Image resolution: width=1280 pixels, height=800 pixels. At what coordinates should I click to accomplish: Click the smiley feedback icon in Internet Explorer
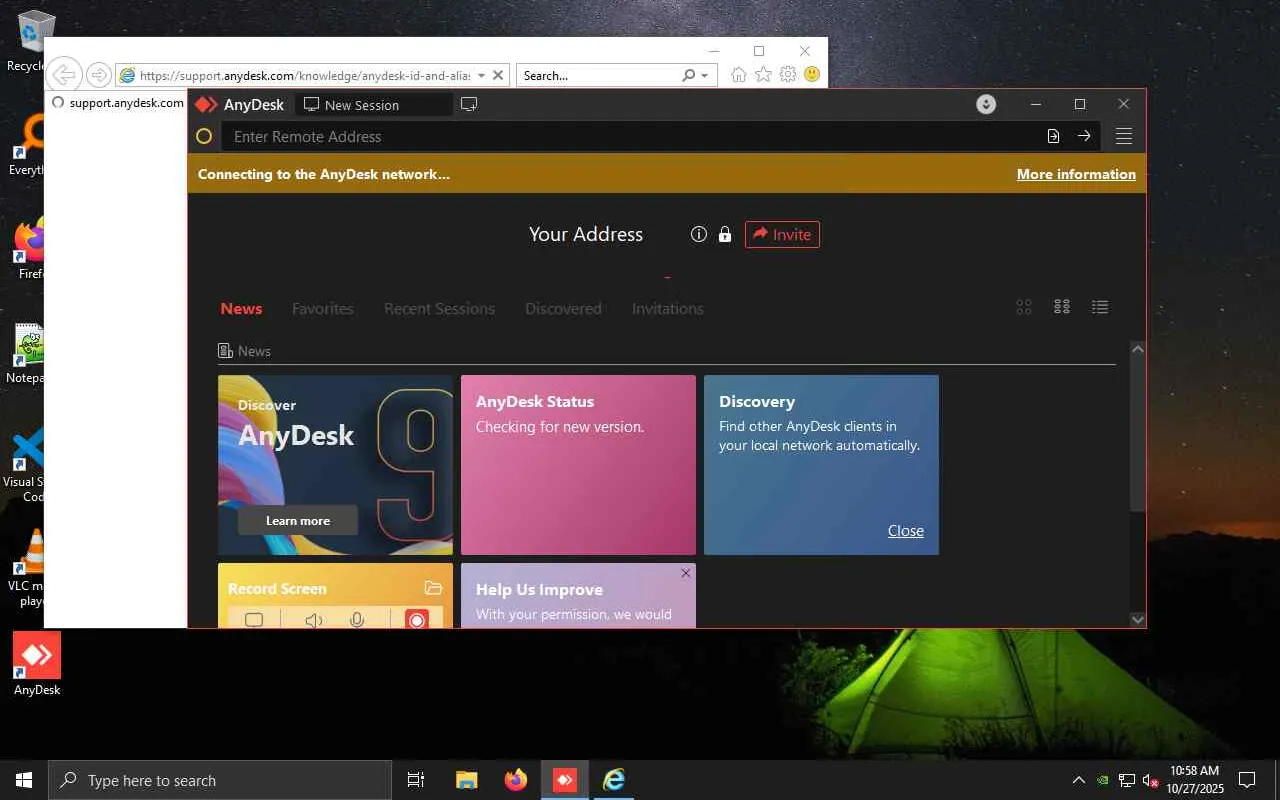[812, 75]
